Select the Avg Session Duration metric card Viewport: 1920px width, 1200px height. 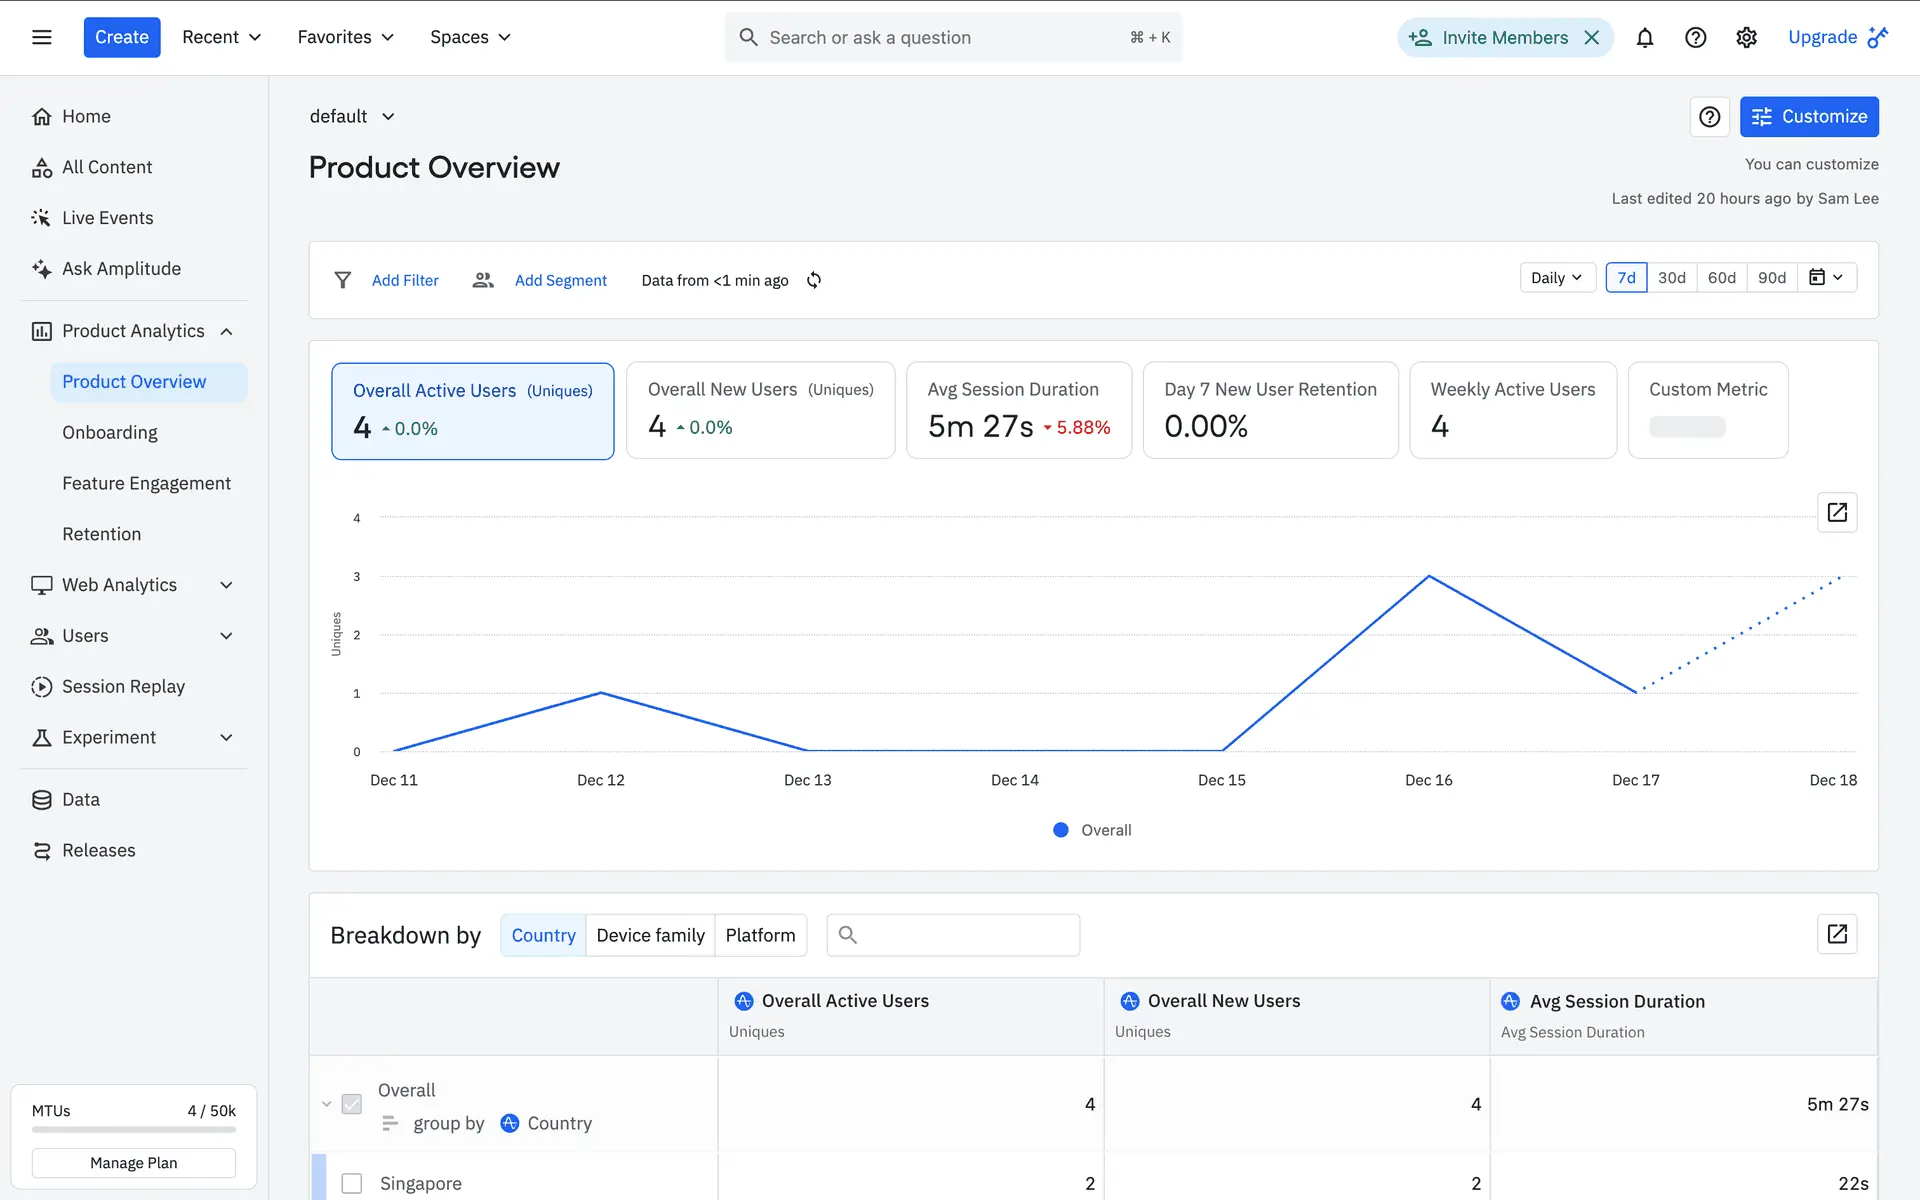pyautogui.click(x=1018, y=410)
